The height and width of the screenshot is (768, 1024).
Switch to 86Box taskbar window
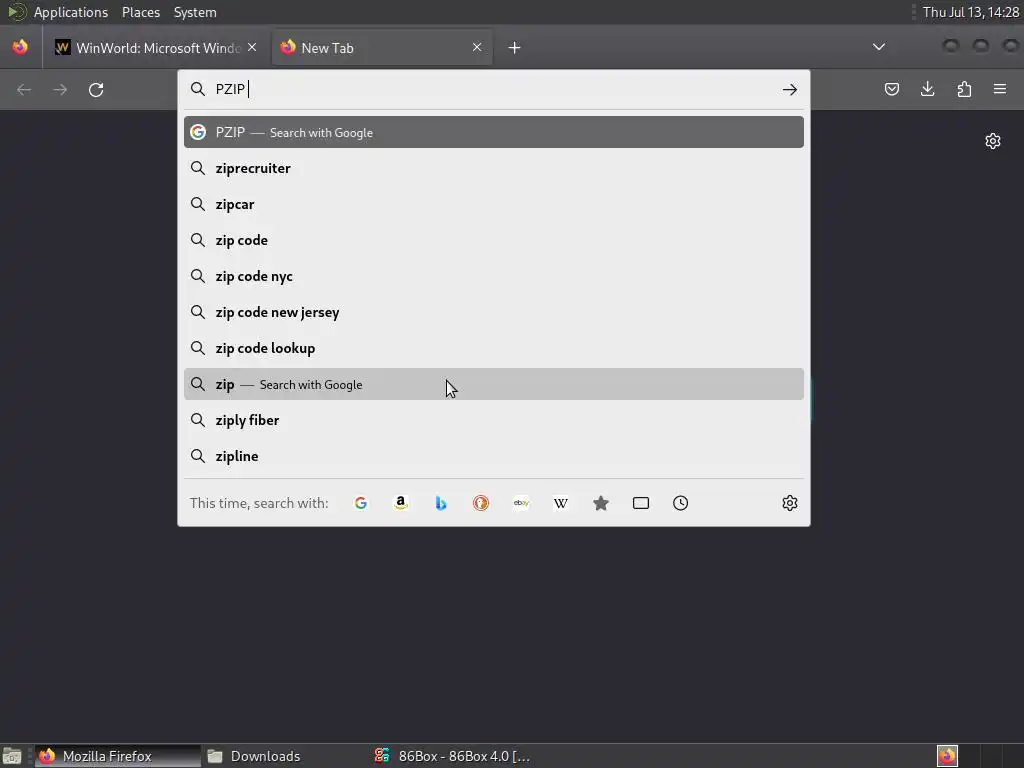pyautogui.click(x=452, y=756)
